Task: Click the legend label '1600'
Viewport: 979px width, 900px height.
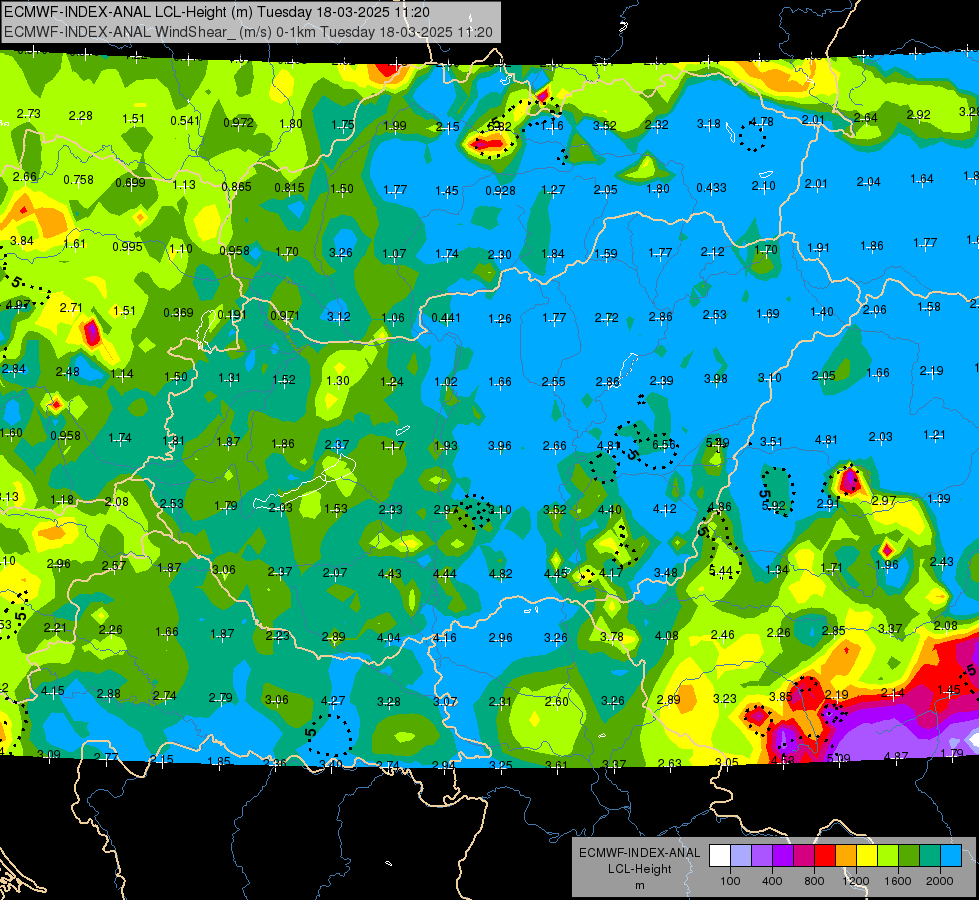Action: pyautogui.click(x=898, y=881)
